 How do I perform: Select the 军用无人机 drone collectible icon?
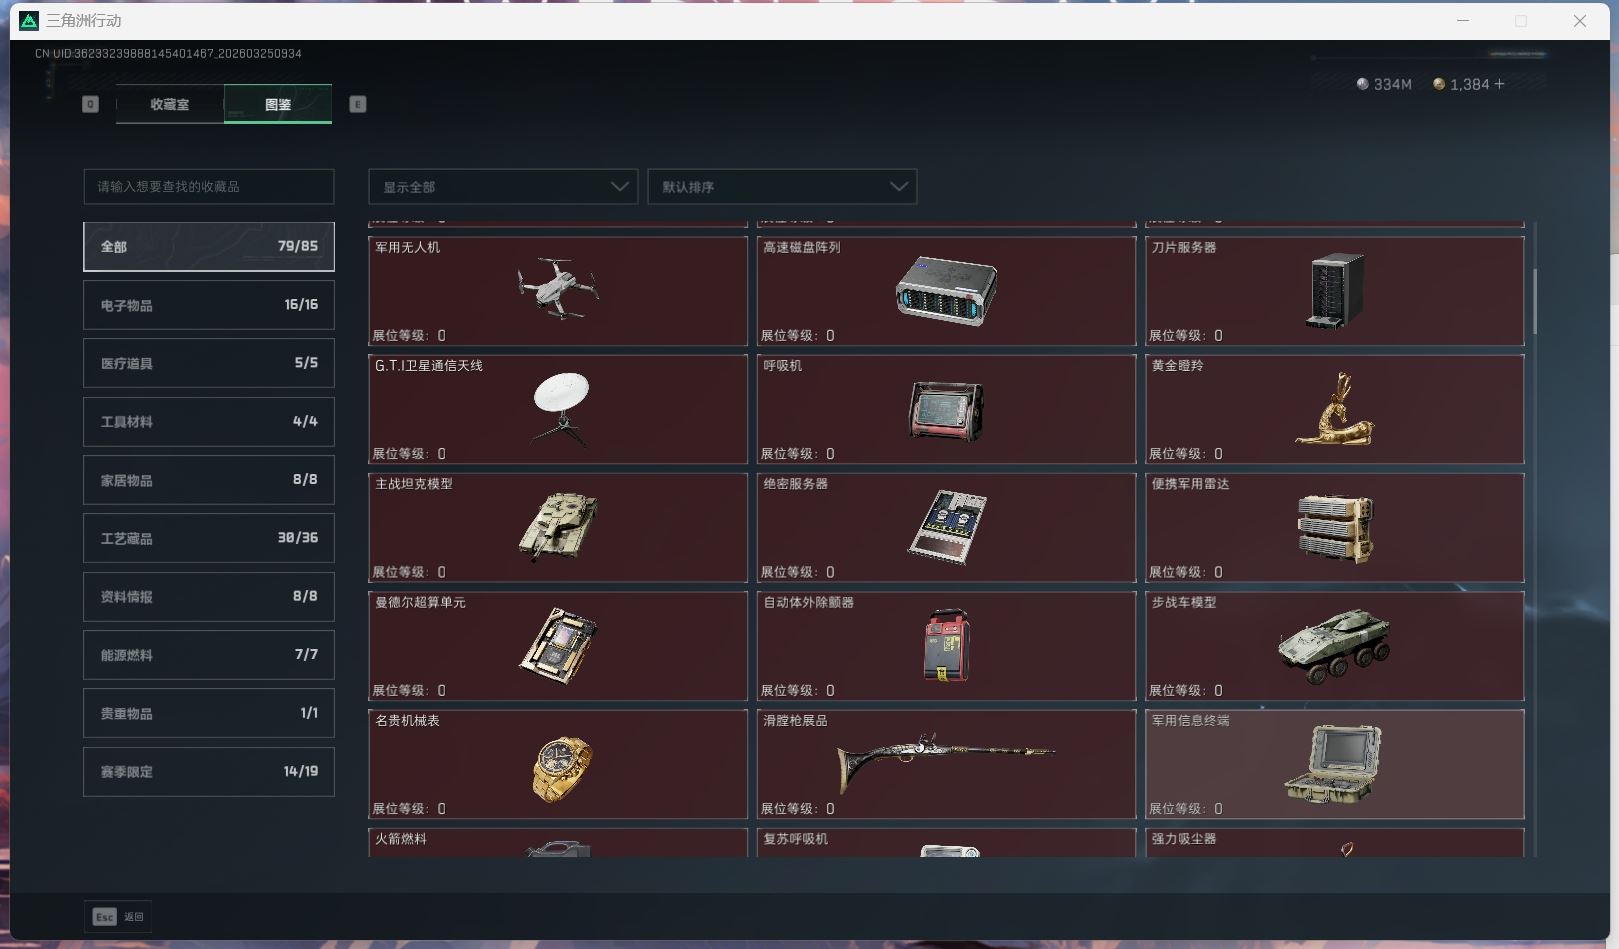[x=557, y=291]
